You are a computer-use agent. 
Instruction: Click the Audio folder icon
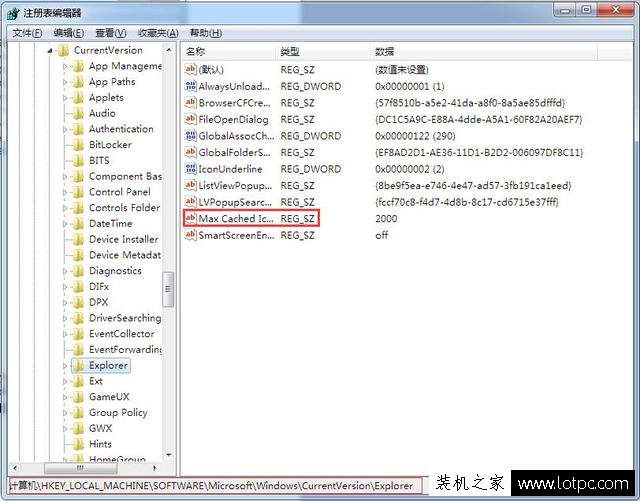click(x=78, y=114)
